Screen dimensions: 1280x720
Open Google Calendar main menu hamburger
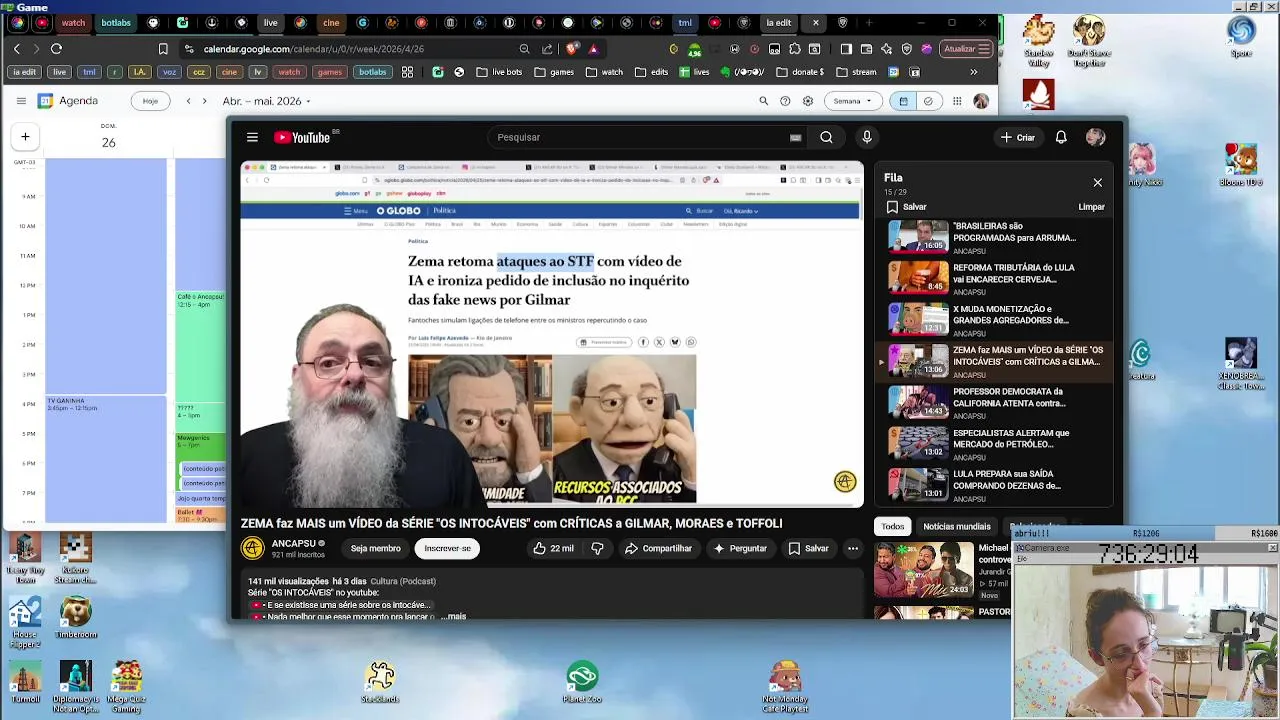(x=21, y=101)
